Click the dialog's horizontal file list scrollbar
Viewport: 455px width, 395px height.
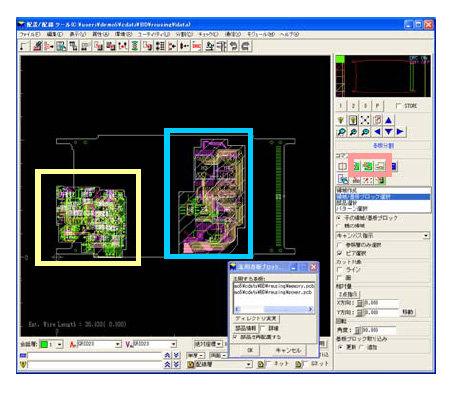point(274,309)
